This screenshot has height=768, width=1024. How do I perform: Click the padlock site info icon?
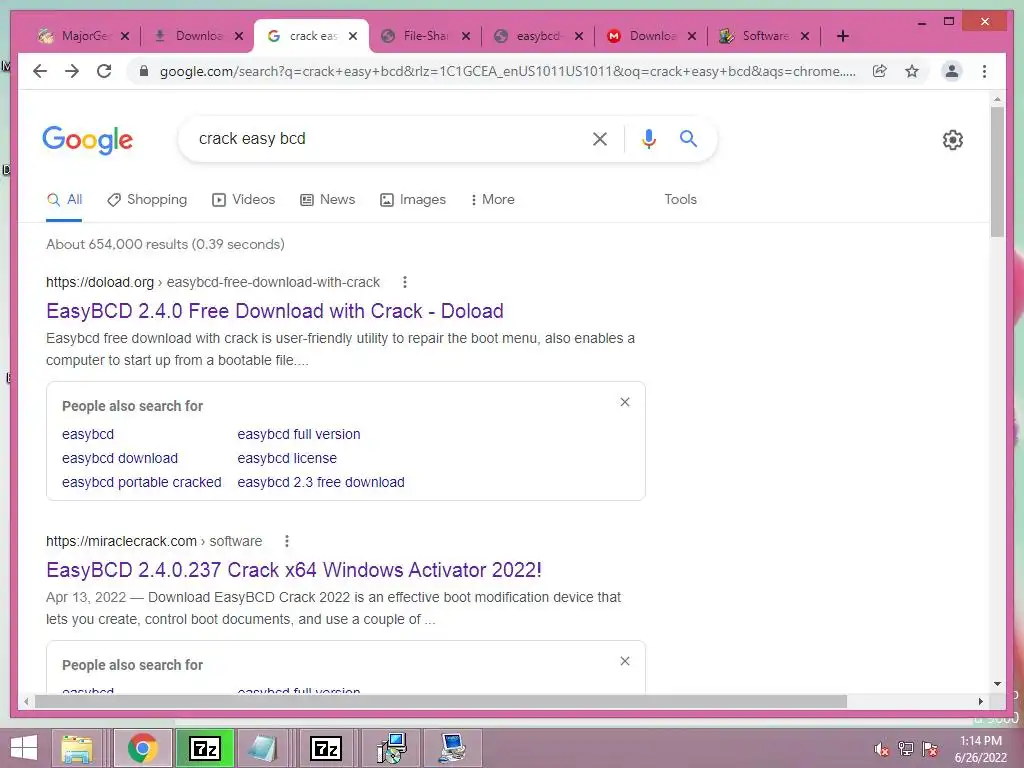(144, 71)
